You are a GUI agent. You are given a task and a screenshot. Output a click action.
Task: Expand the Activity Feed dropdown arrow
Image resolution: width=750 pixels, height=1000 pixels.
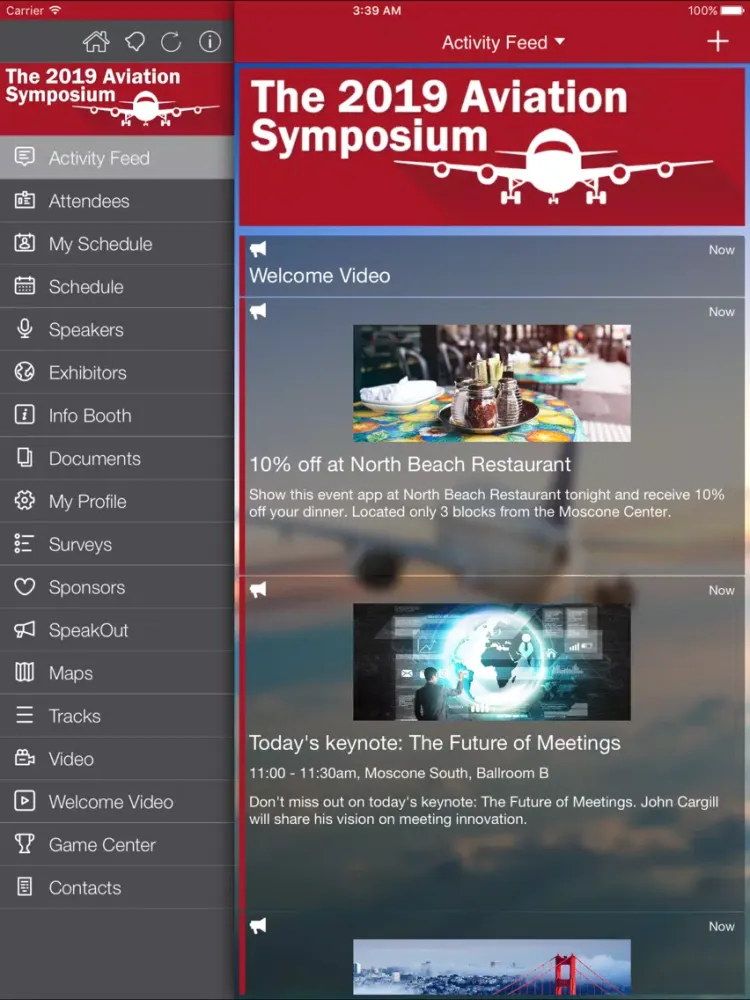pyautogui.click(x=559, y=42)
